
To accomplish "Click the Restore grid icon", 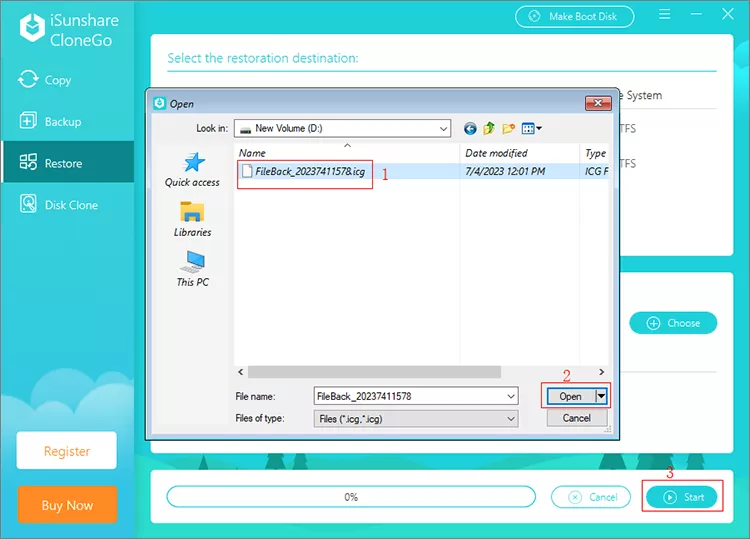I will (x=28, y=162).
